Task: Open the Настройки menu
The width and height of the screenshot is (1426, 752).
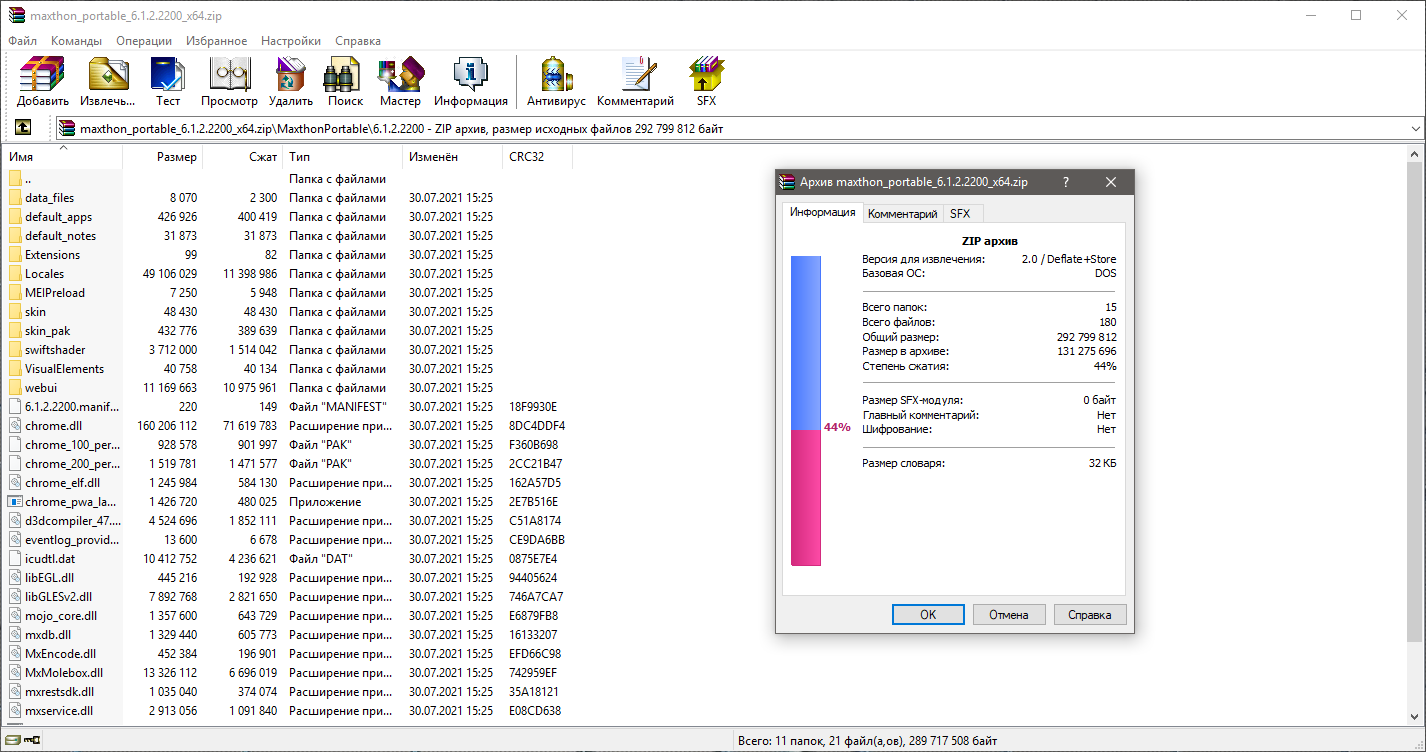Action: click(x=291, y=41)
